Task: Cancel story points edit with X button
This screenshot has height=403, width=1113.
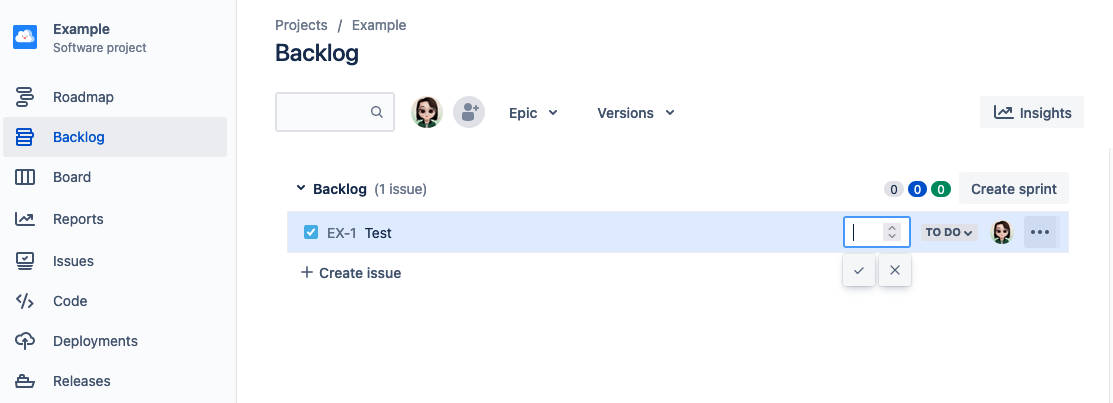Action: [895, 270]
